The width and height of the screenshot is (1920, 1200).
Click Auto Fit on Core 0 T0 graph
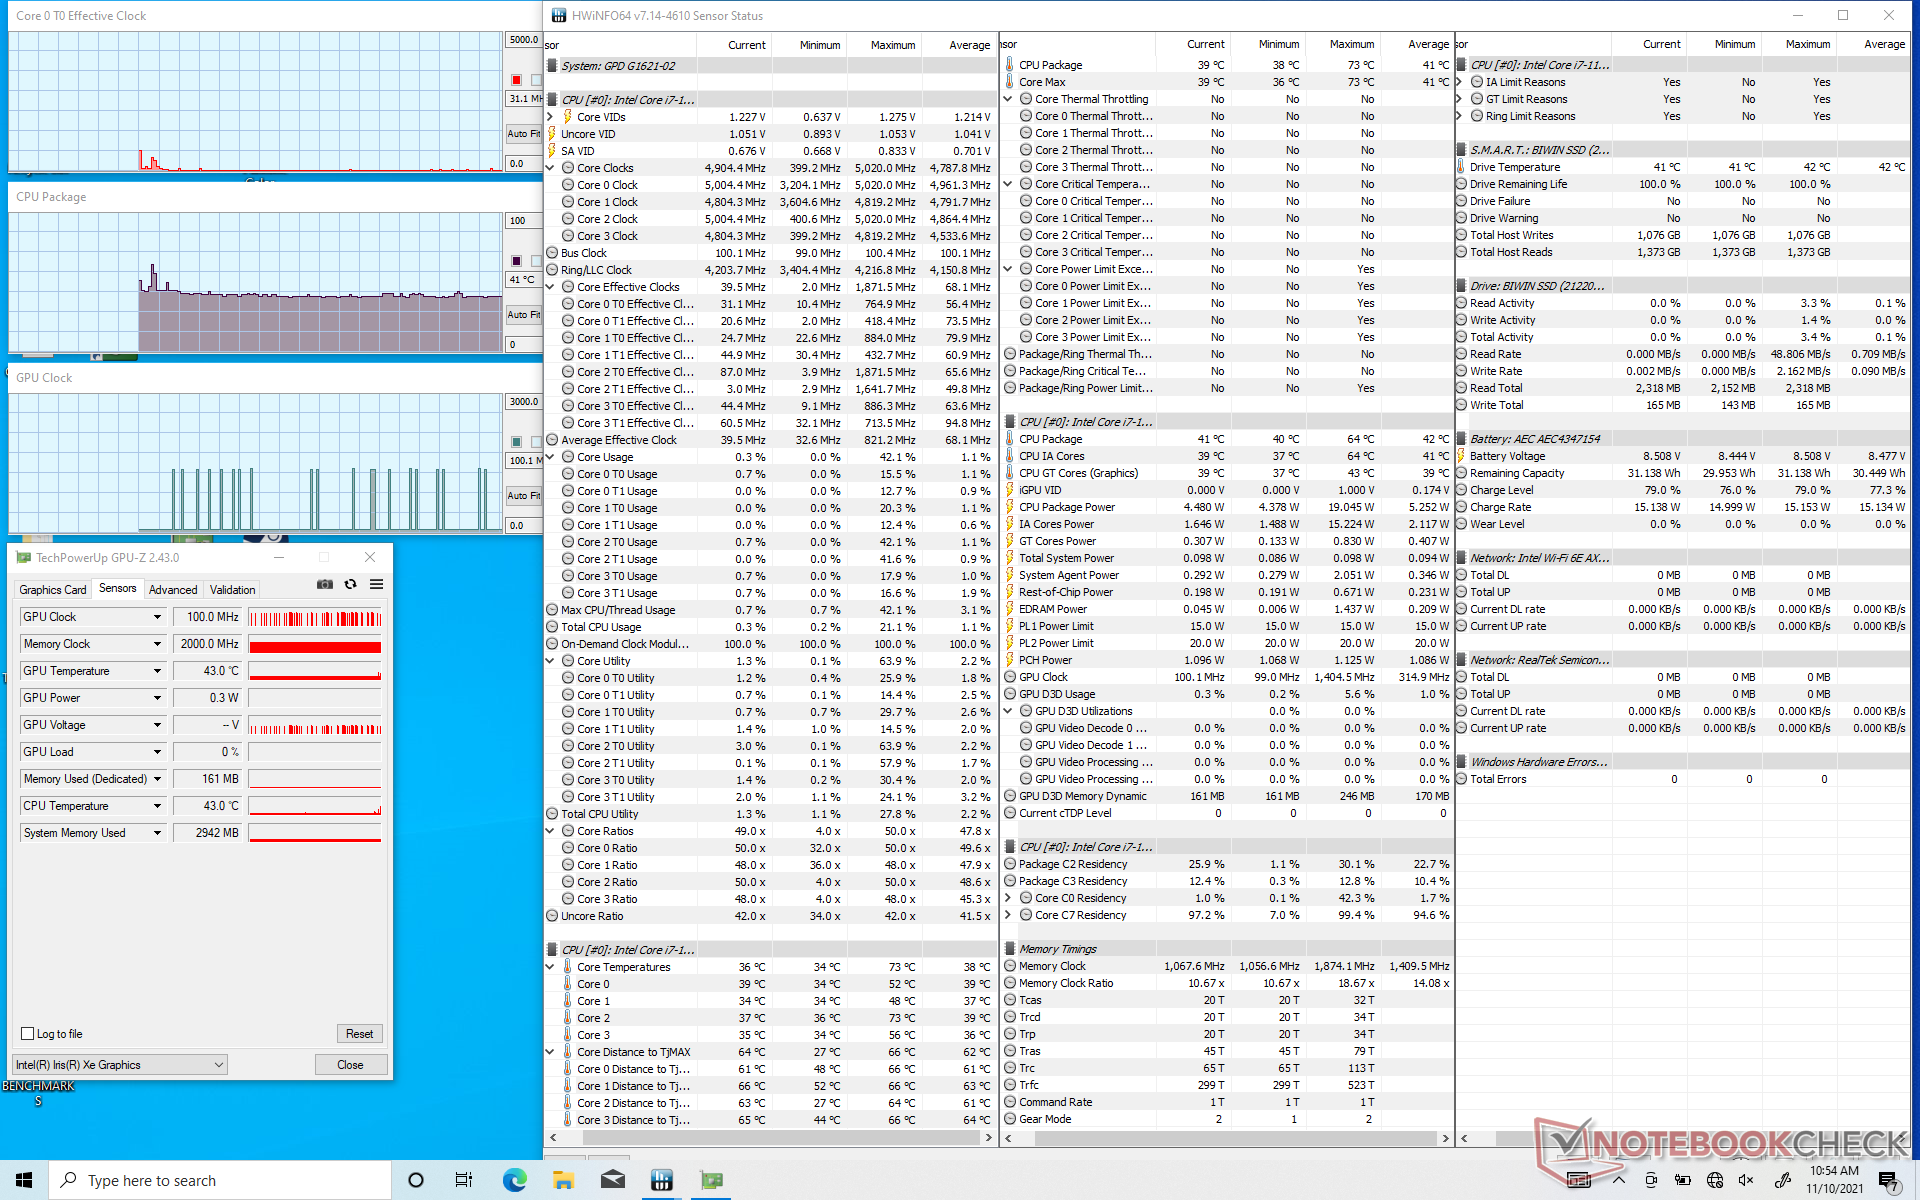point(523,134)
